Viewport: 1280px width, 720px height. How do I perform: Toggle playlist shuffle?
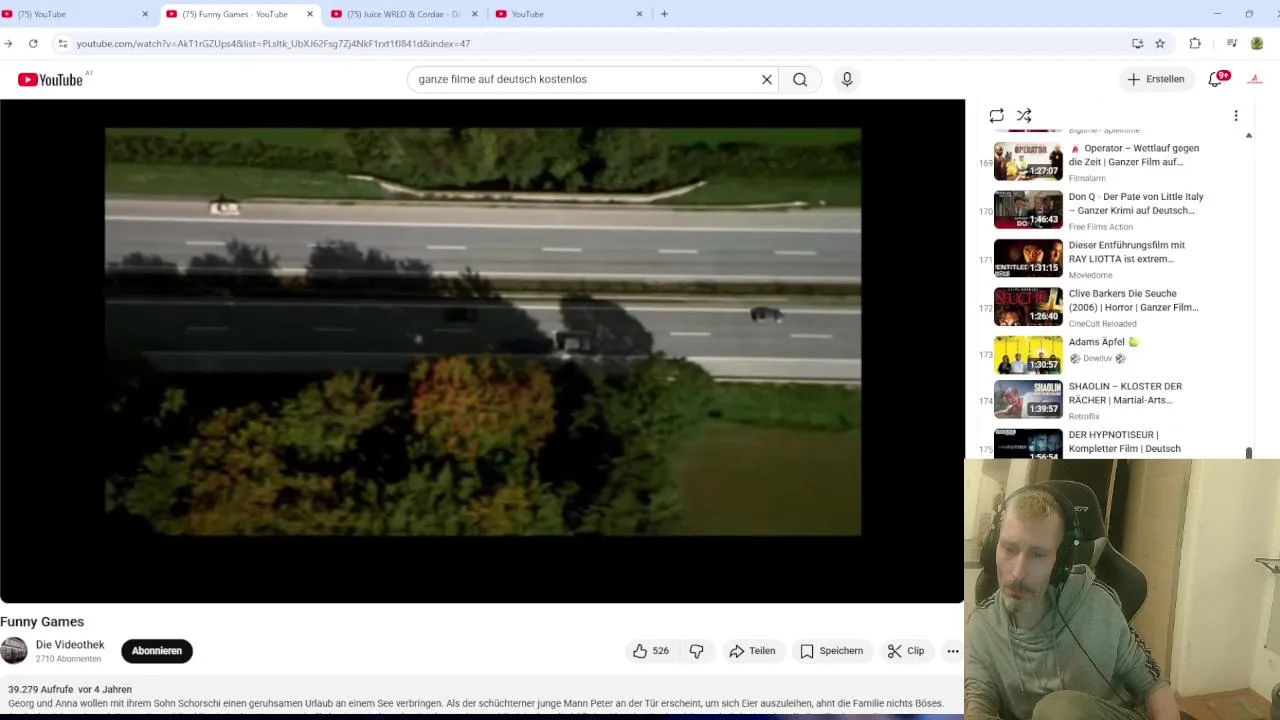1024,116
